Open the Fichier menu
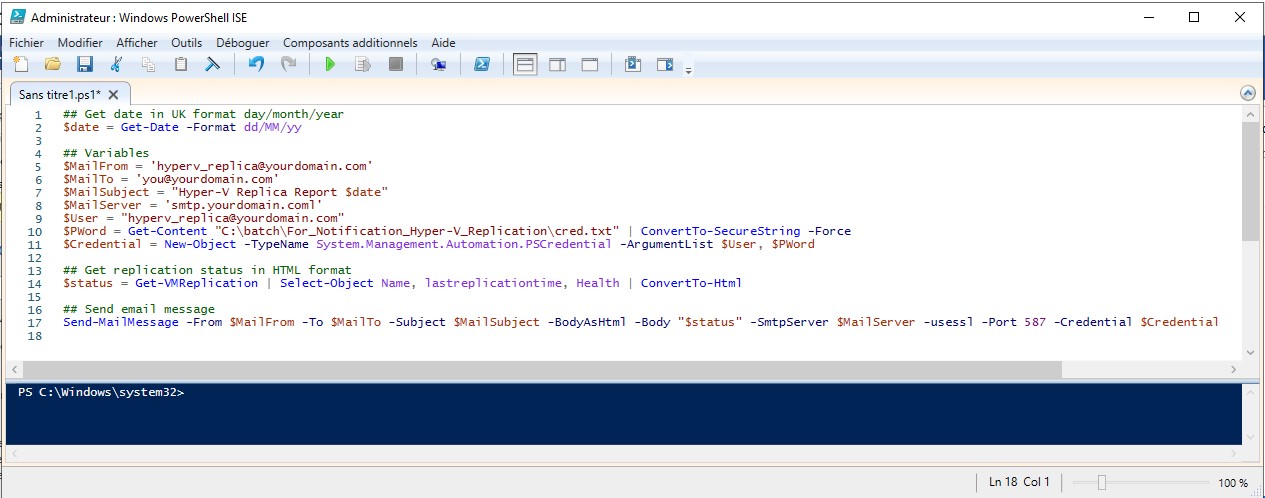 click(26, 43)
